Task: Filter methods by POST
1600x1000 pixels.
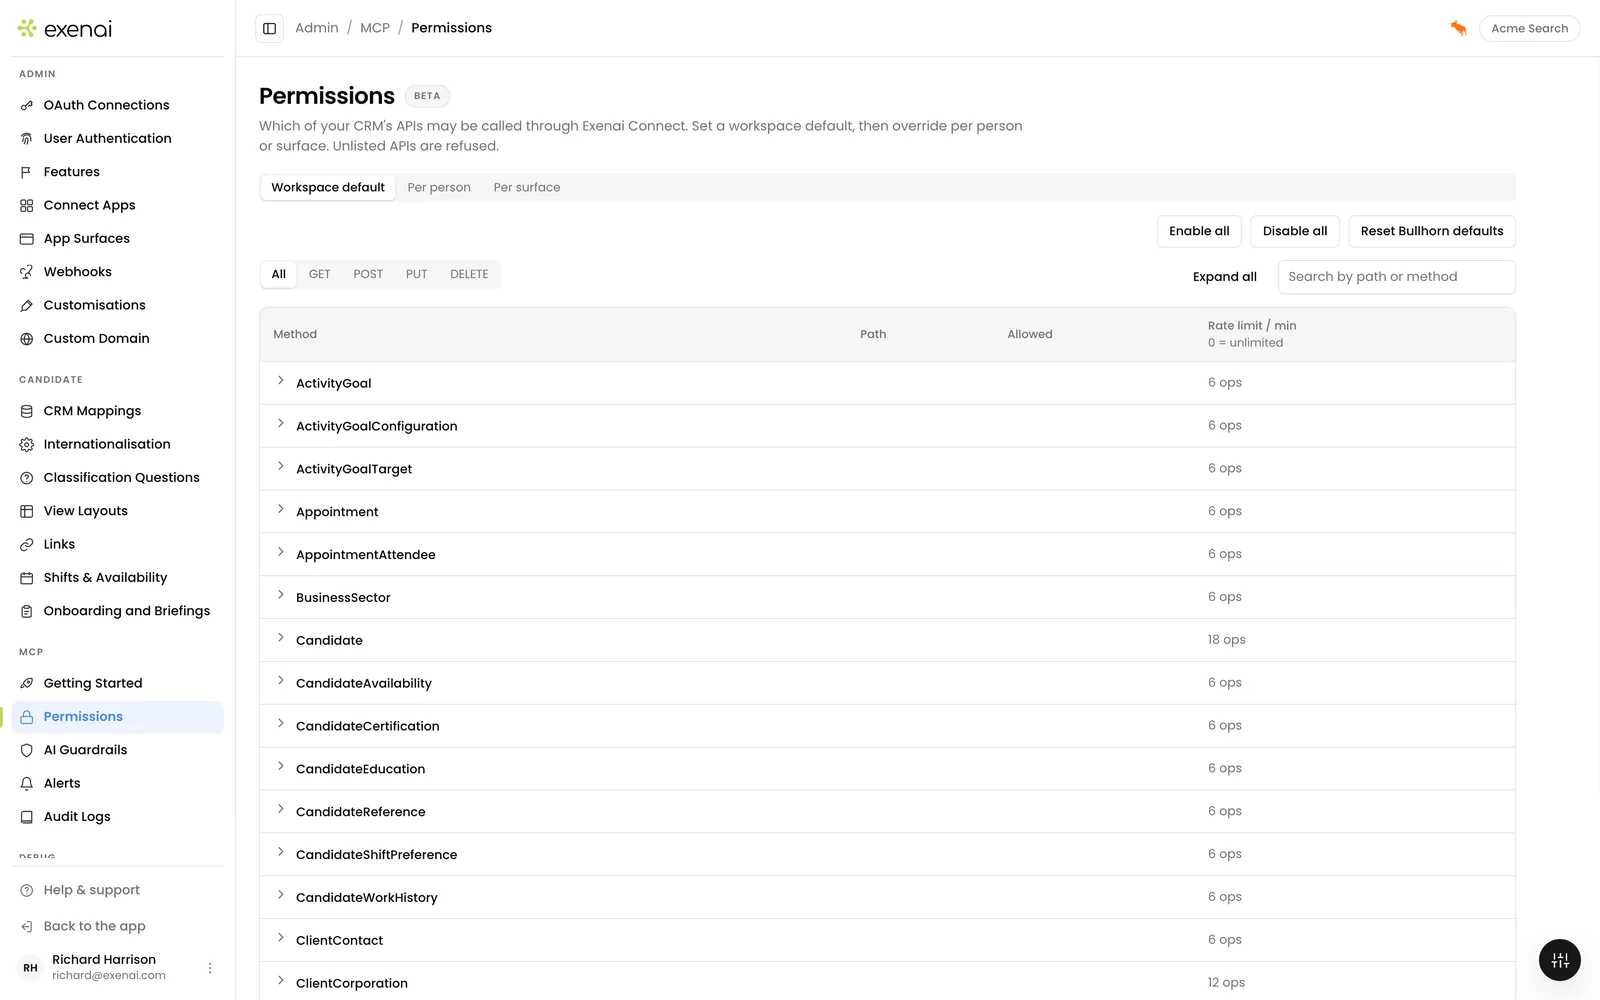Action: (x=368, y=274)
